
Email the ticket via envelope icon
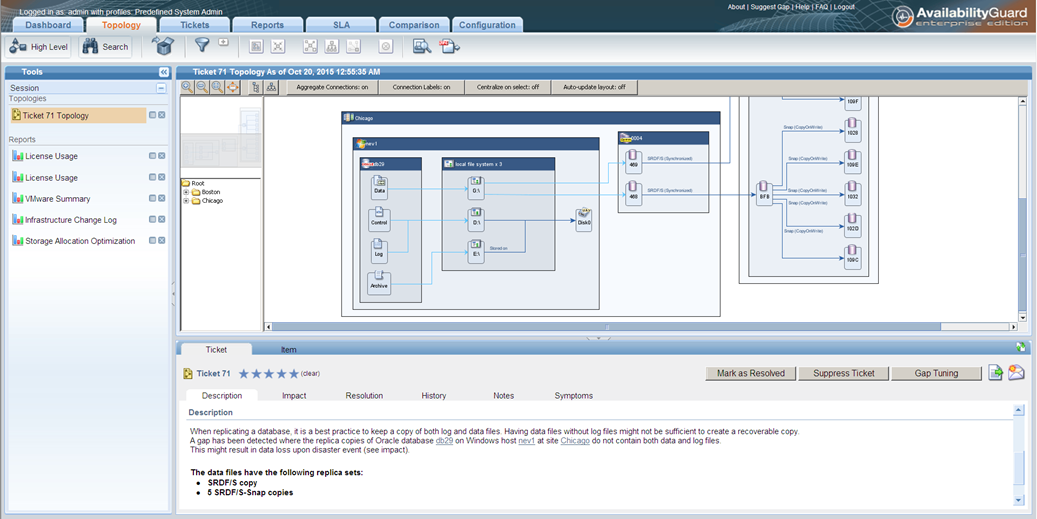pos(1016,373)
